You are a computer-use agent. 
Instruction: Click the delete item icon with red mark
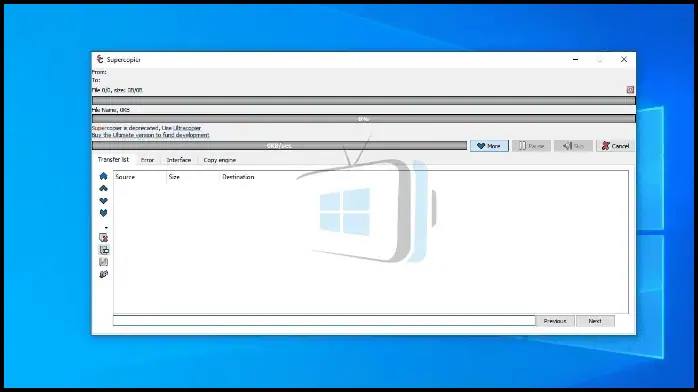click(x=103, y=238)
